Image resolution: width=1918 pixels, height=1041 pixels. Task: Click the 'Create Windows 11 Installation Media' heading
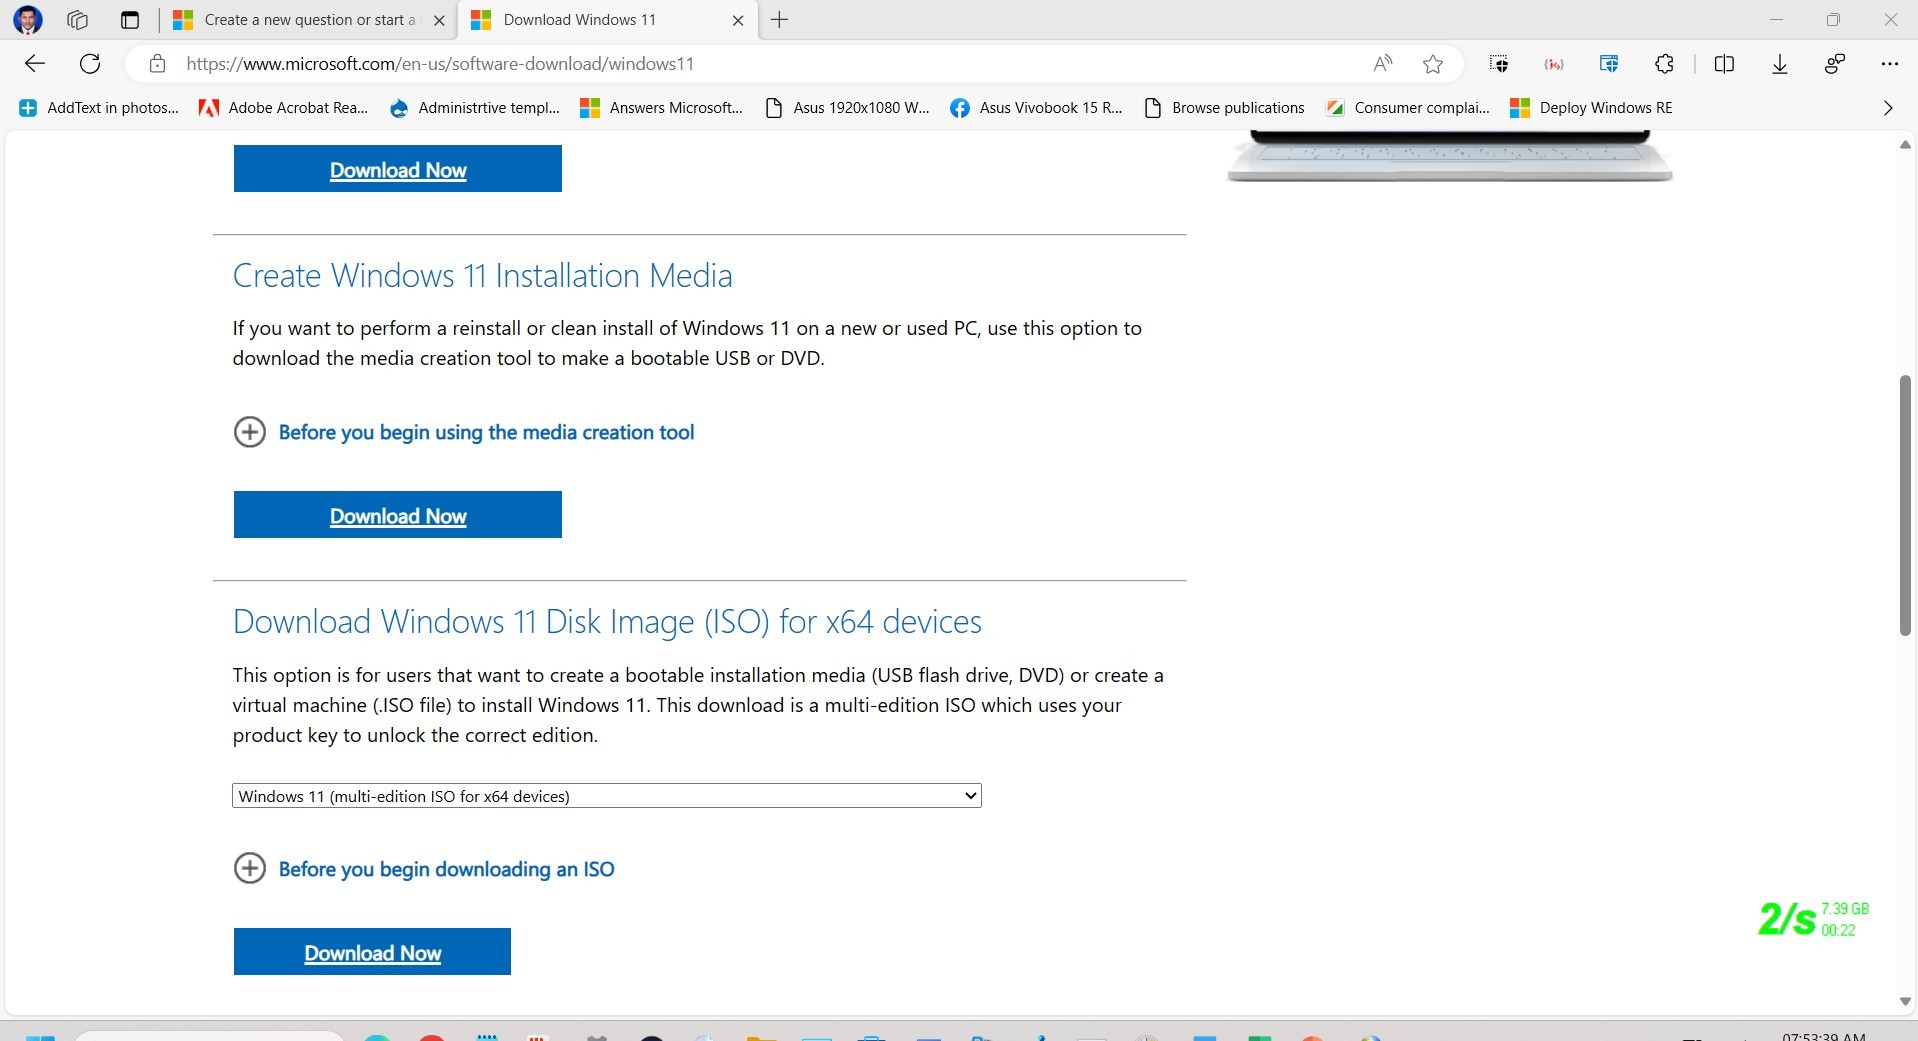[483, 276]
